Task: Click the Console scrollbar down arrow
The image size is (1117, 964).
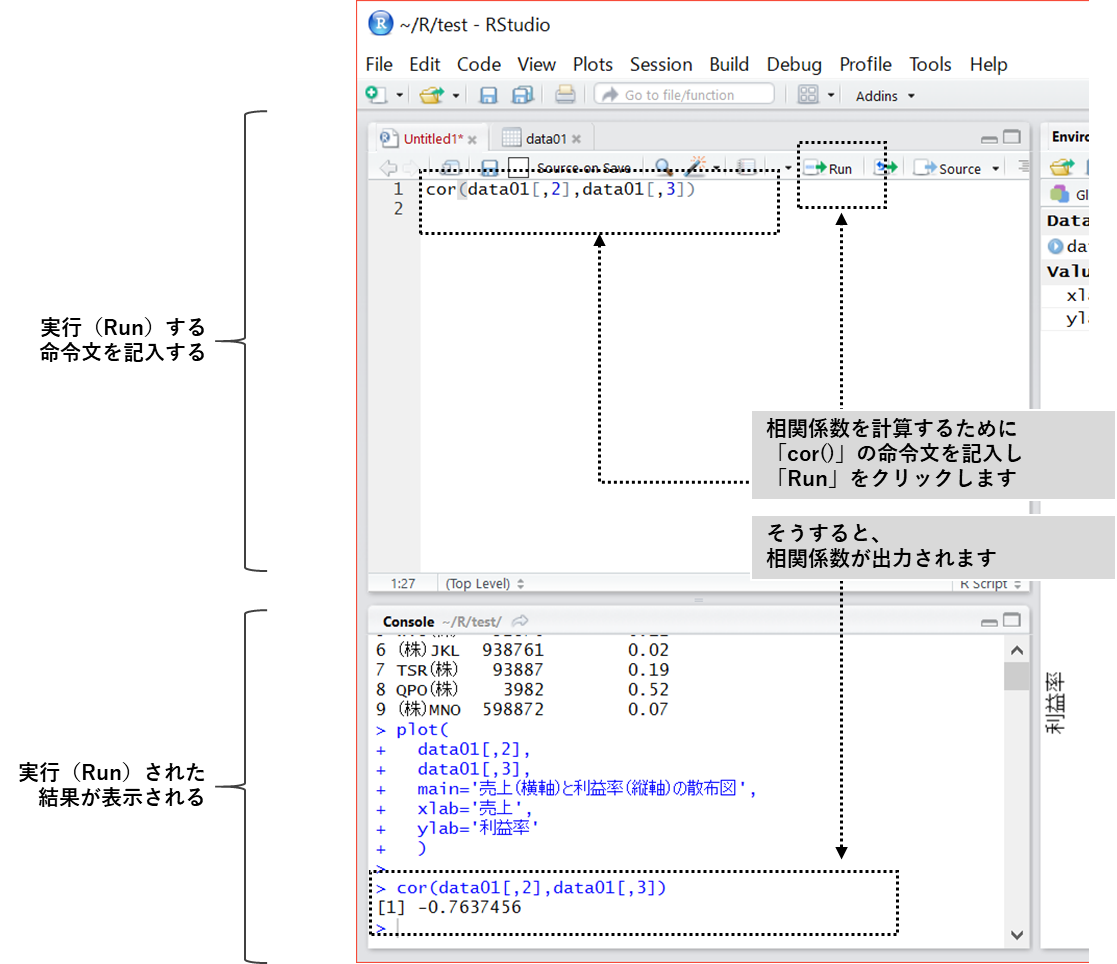Action: [x=1016, y=935]
